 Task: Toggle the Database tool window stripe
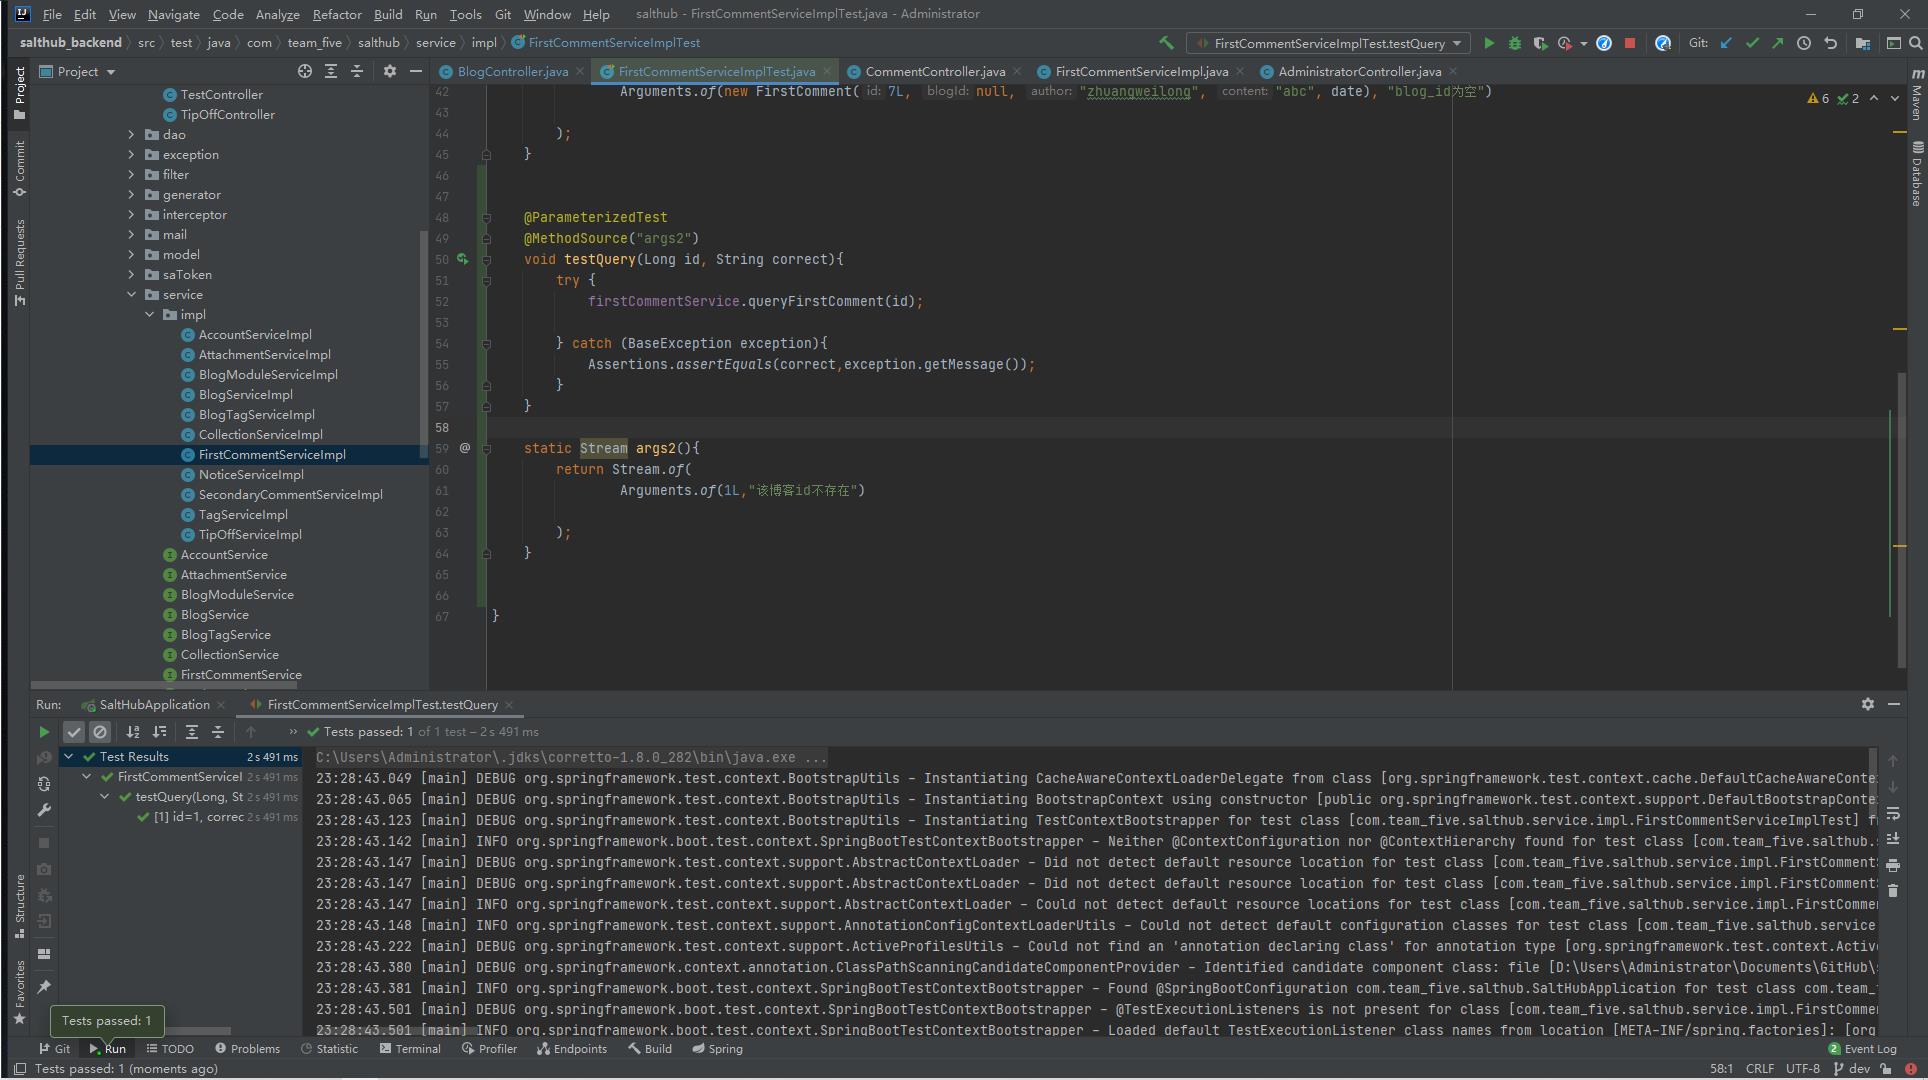(1917, 174)
